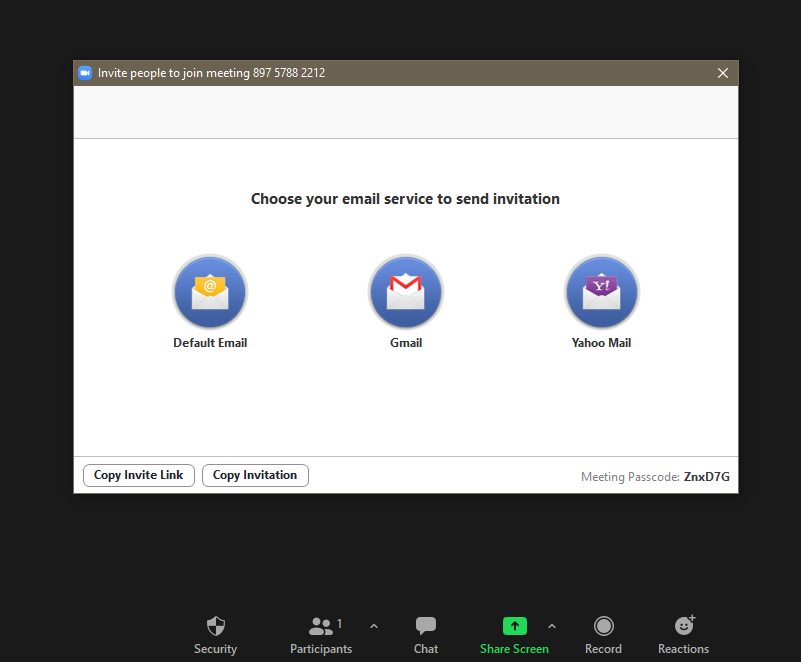Click the Yahoo Mail label text
801x662 pixels.
click(x=601, y=343)
